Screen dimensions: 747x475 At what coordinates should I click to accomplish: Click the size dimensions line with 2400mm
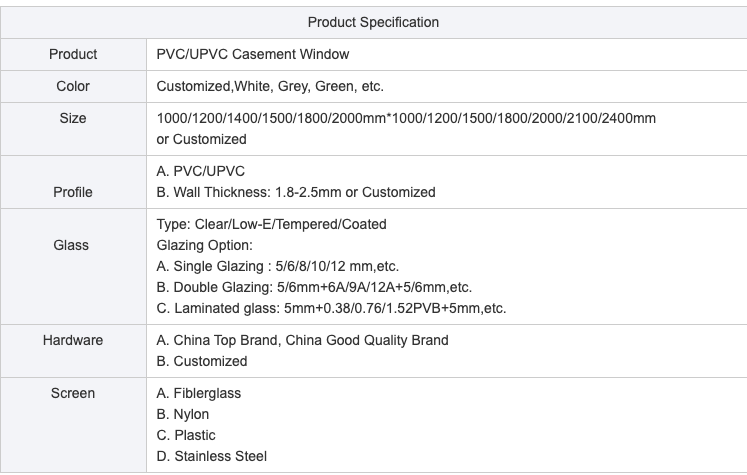[x=406, y=118]
